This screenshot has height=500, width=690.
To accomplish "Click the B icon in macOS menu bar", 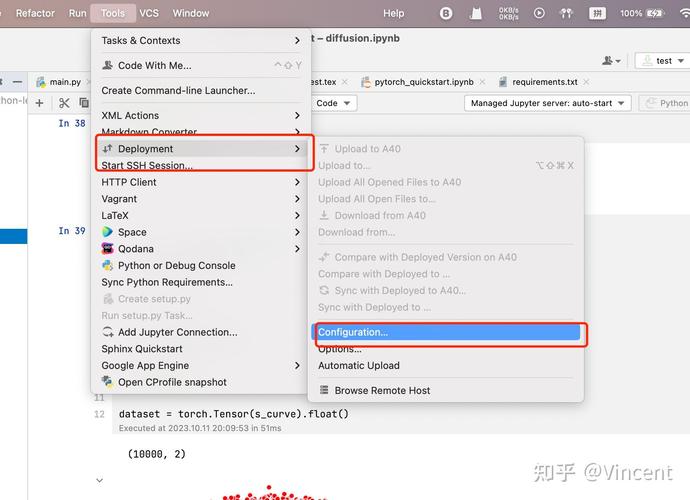I will 446,13.
